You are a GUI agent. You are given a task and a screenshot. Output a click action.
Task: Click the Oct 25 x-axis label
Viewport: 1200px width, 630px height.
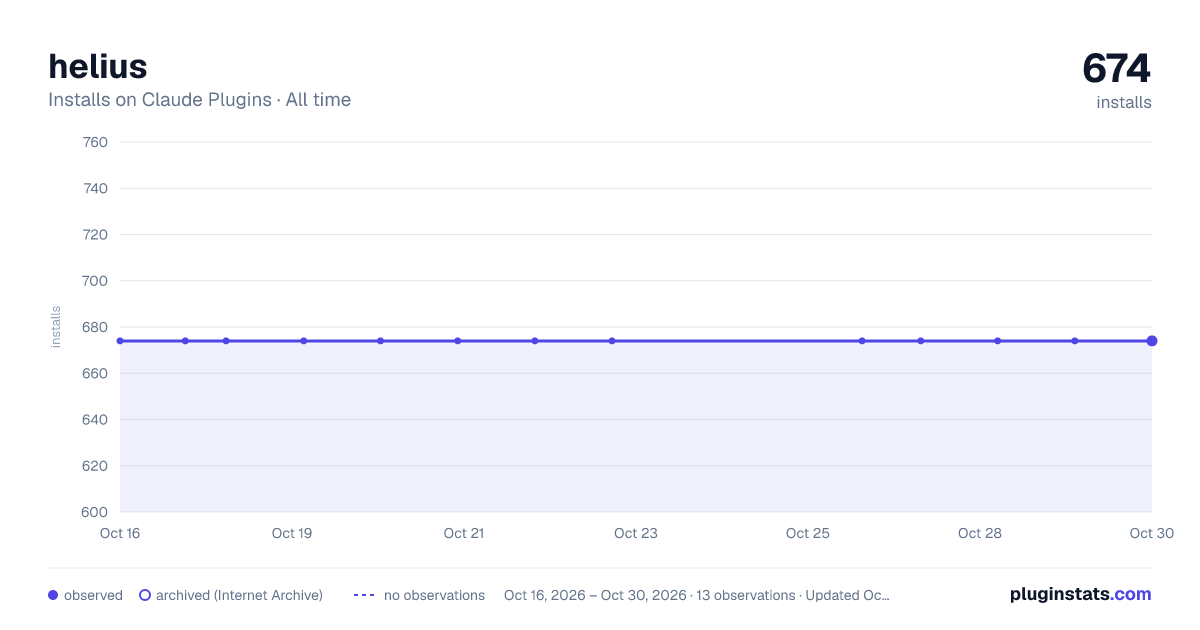point(808,533)
